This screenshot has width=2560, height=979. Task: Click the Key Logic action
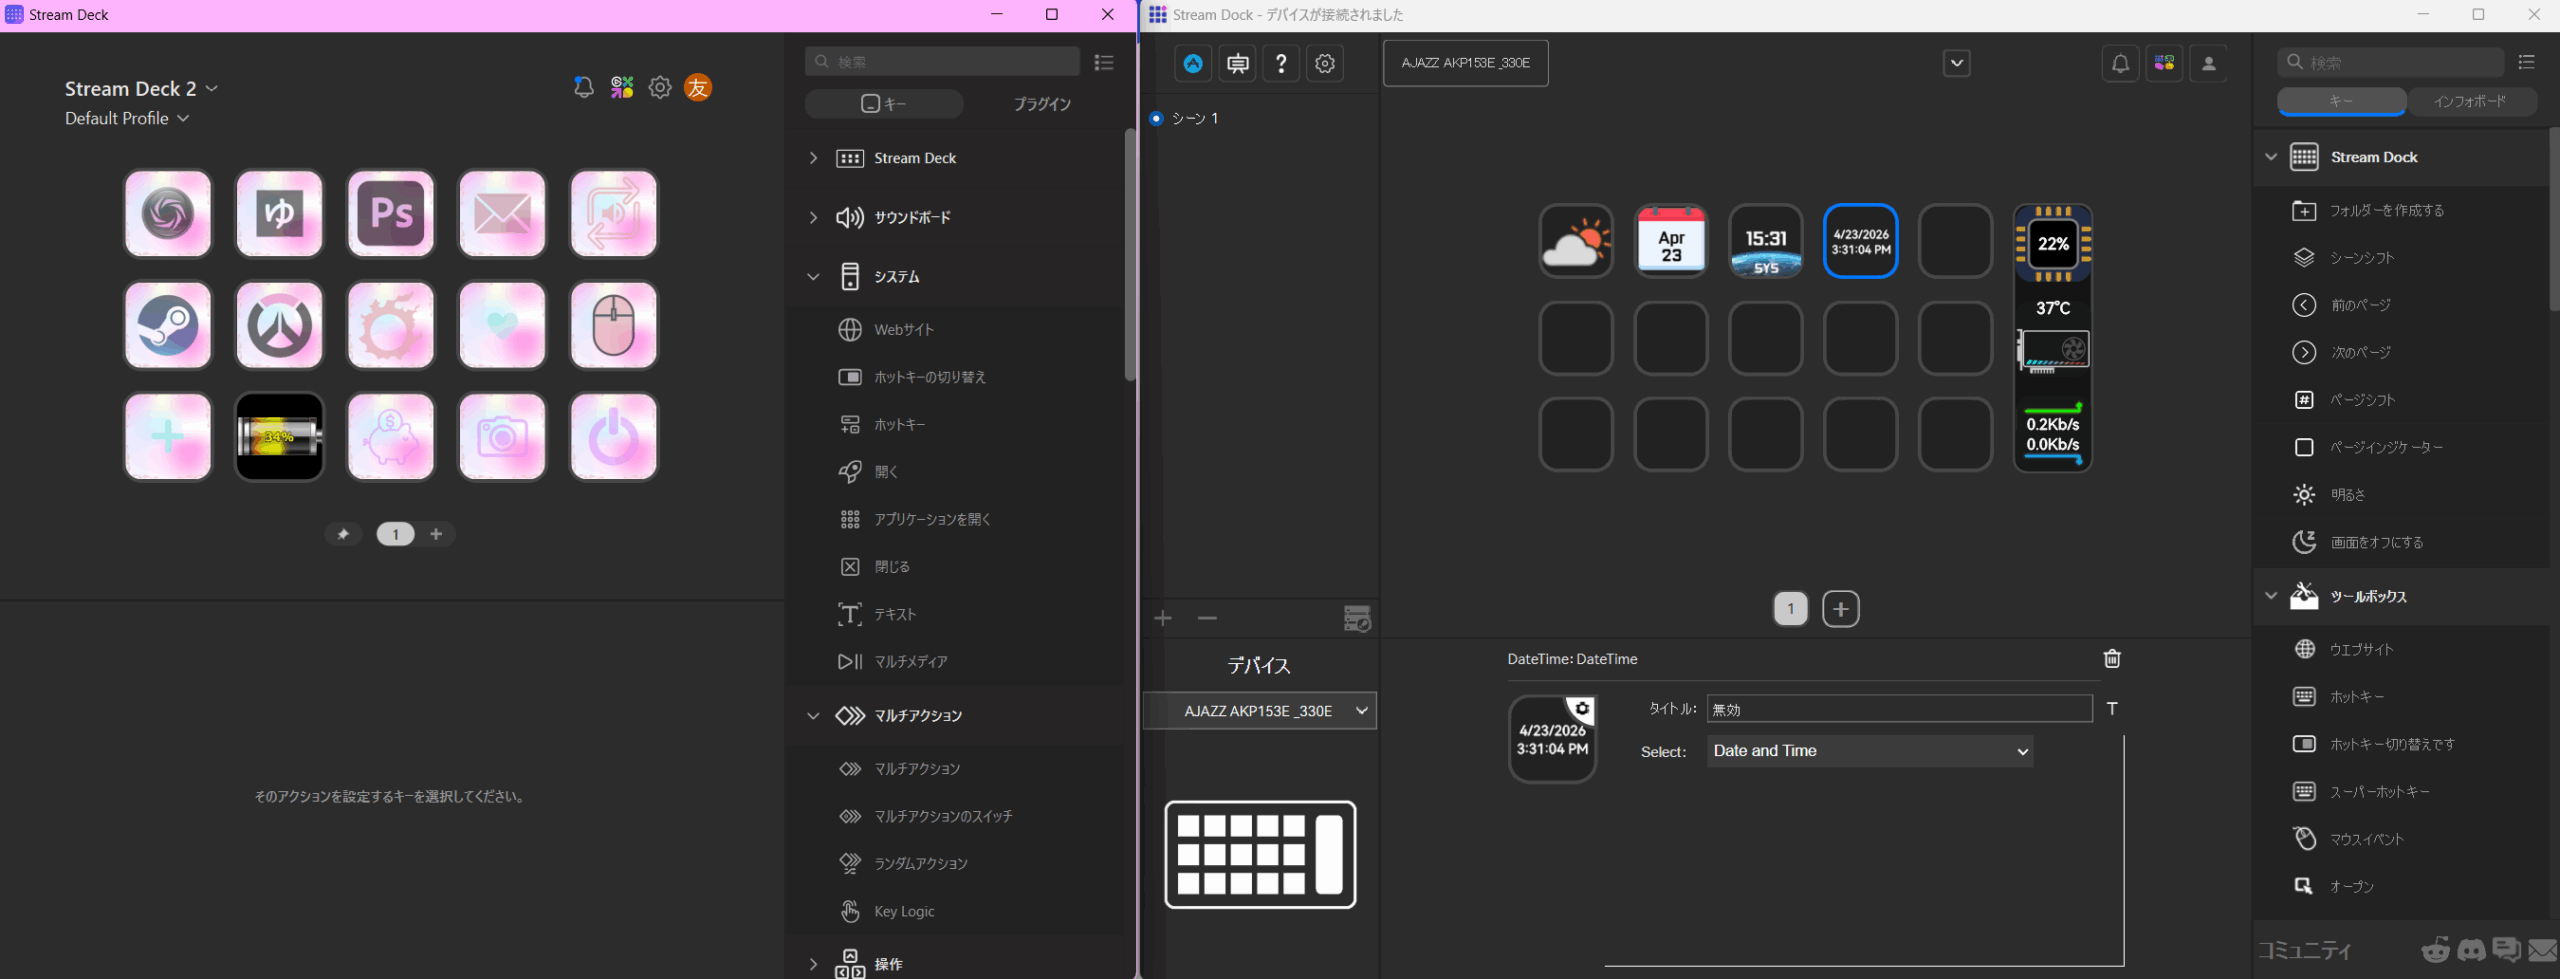pyautogui.click(x=904, y=911)
